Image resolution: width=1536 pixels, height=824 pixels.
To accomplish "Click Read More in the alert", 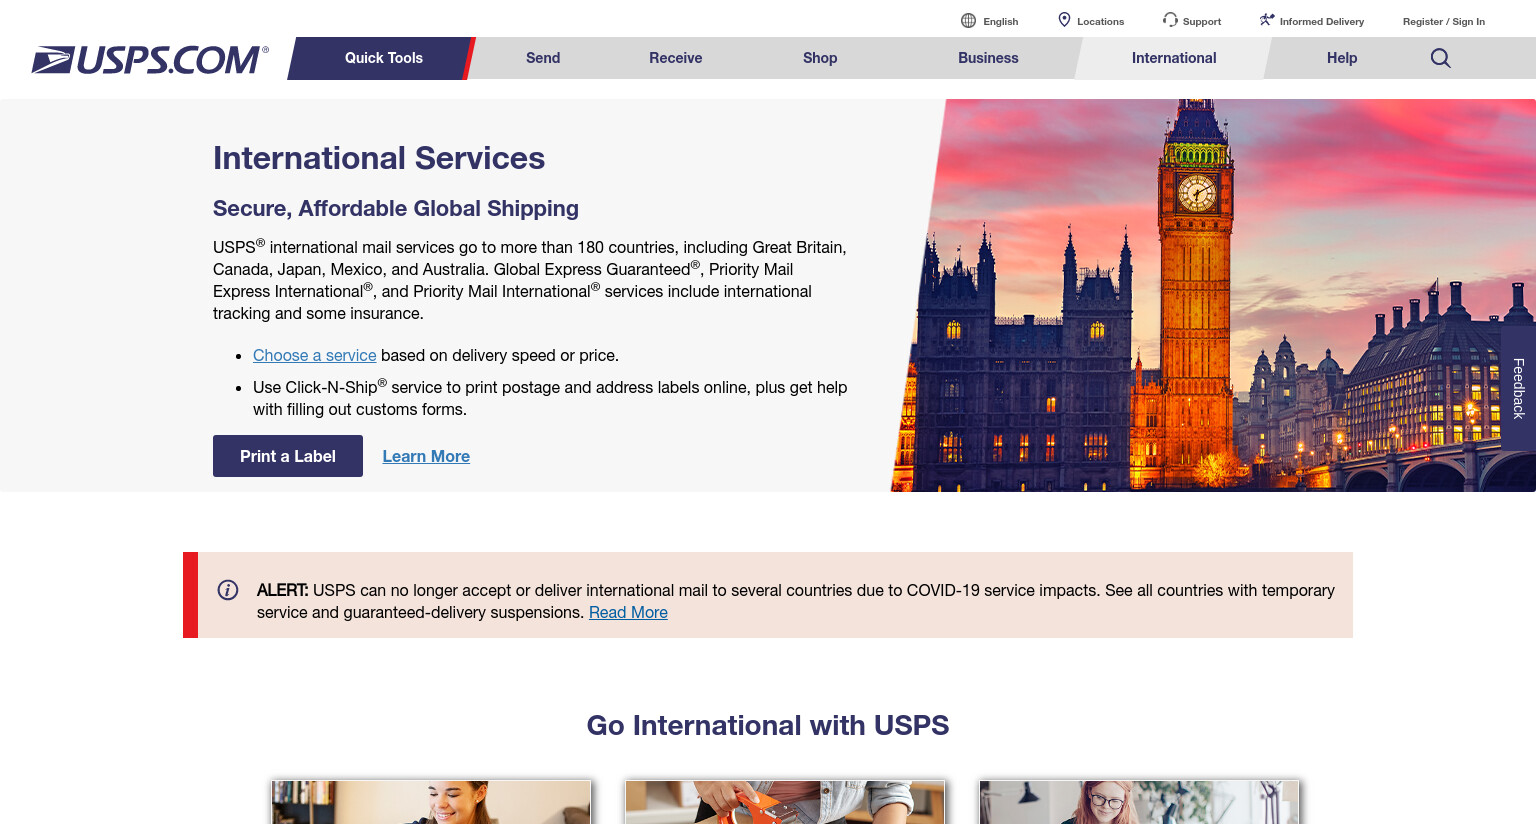I will (x=628, y=612).
